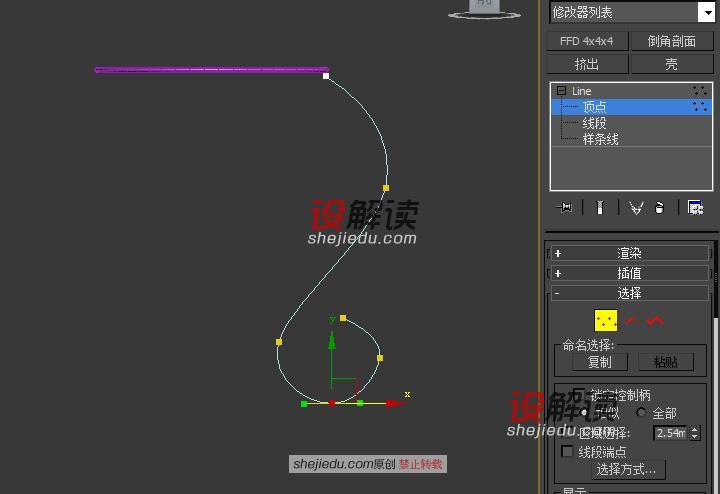The image size is (720, 494).
Task: Apply the FFD 4x4x4 modifier button
Action: (587, 41)
